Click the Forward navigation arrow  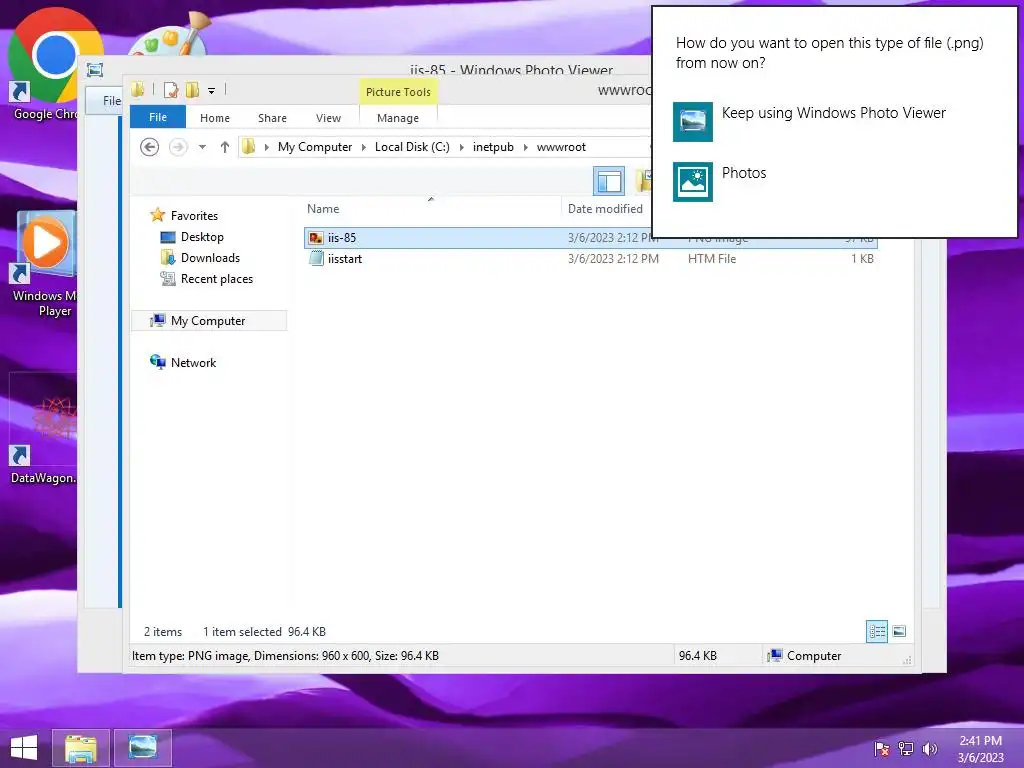(x=178, y=147)
